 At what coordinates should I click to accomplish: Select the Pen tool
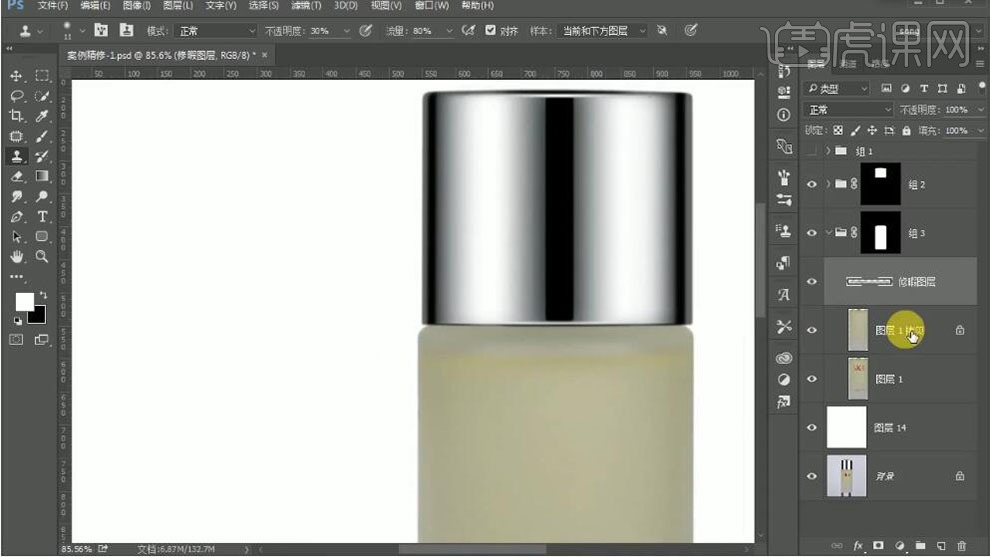coord(16,217)
